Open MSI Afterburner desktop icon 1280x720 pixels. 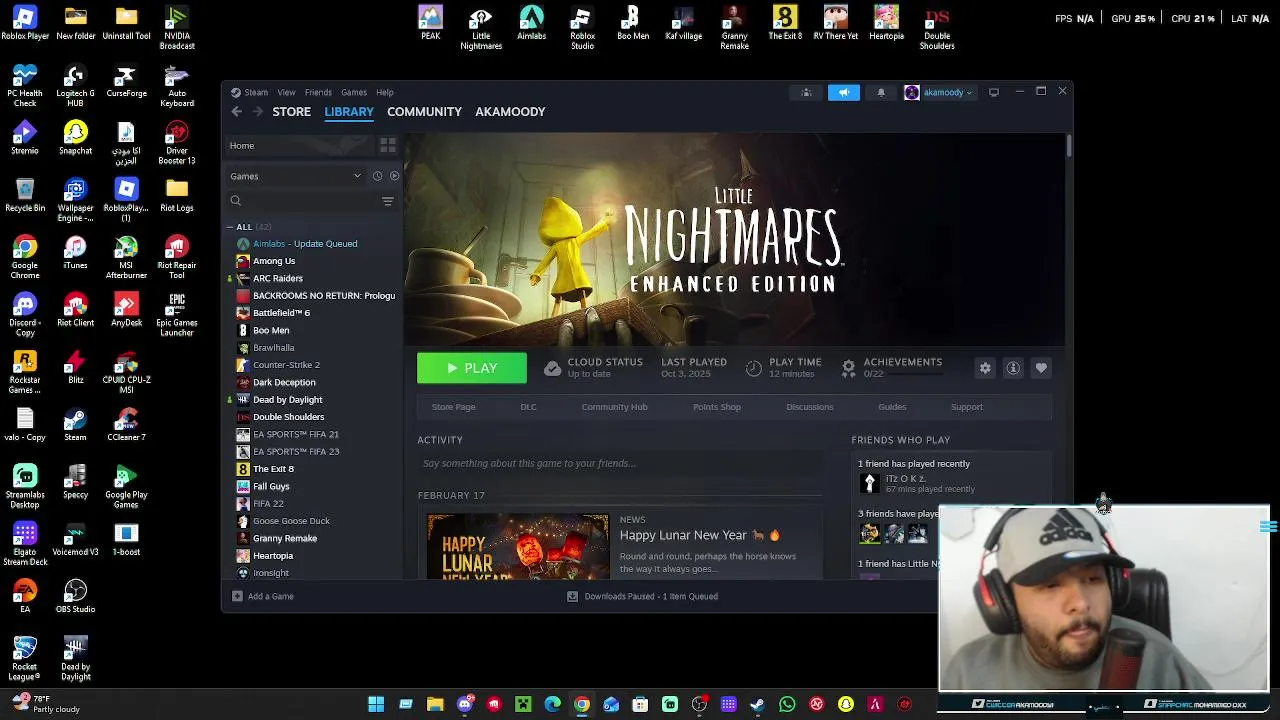coord(126,258)
